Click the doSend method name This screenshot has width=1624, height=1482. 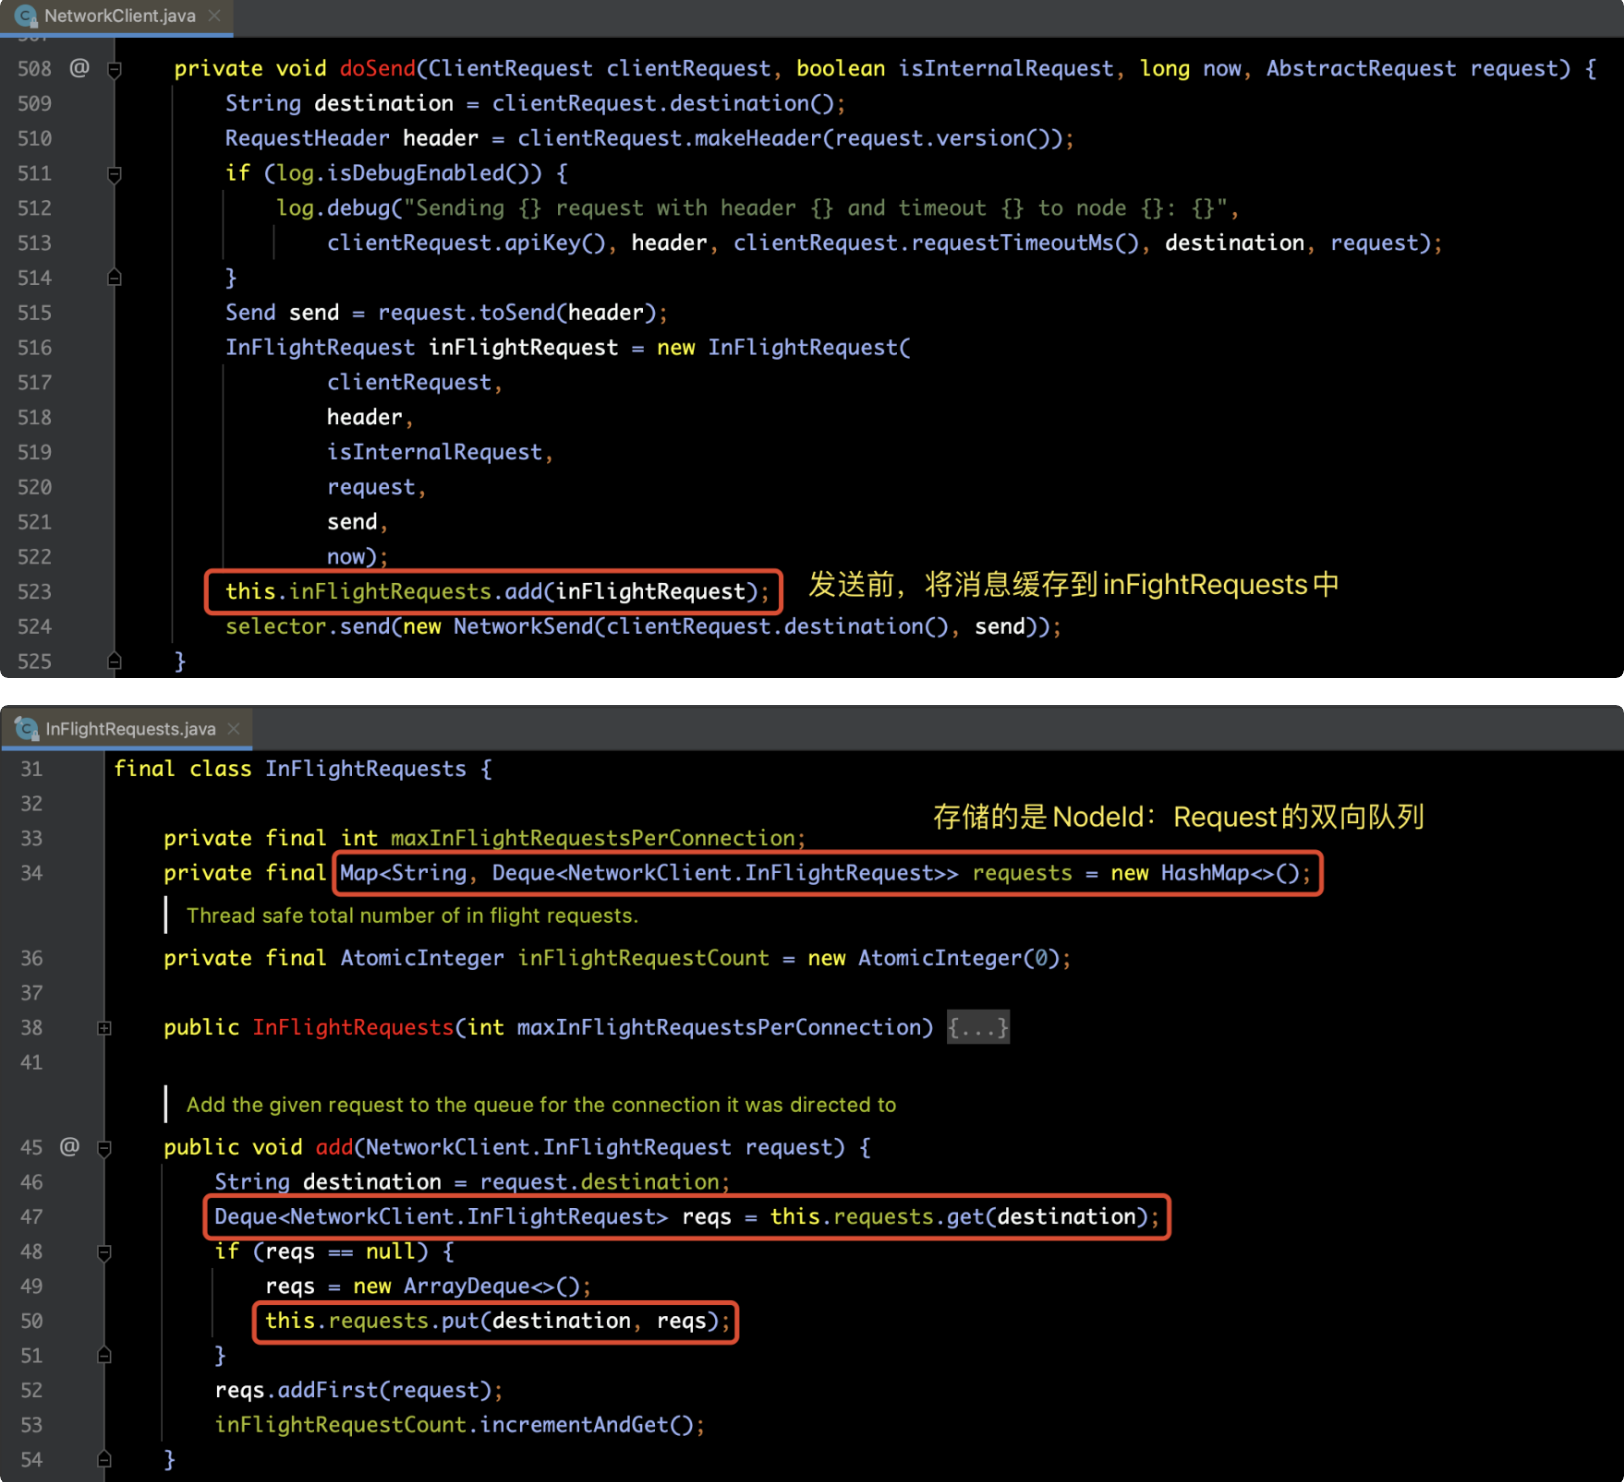[x=377, y=68]
